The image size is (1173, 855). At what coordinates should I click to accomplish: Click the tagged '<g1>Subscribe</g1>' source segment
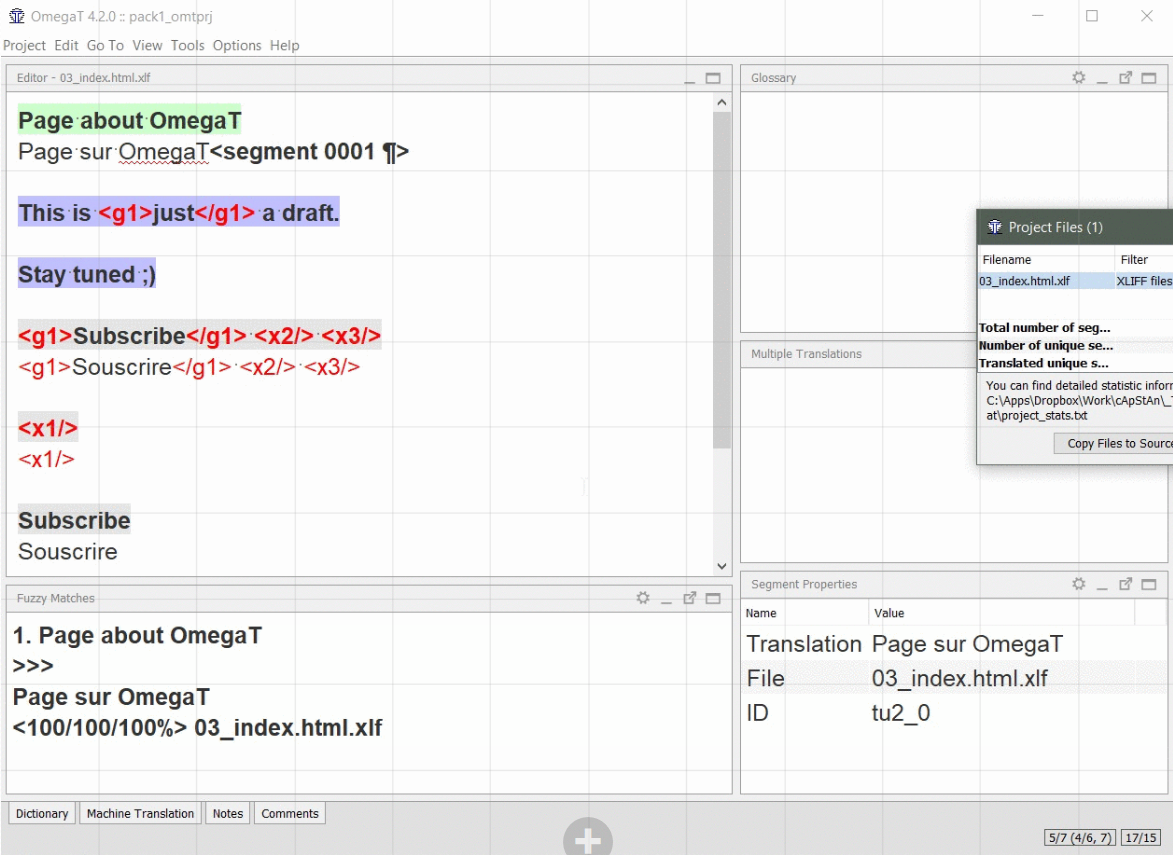200,336
